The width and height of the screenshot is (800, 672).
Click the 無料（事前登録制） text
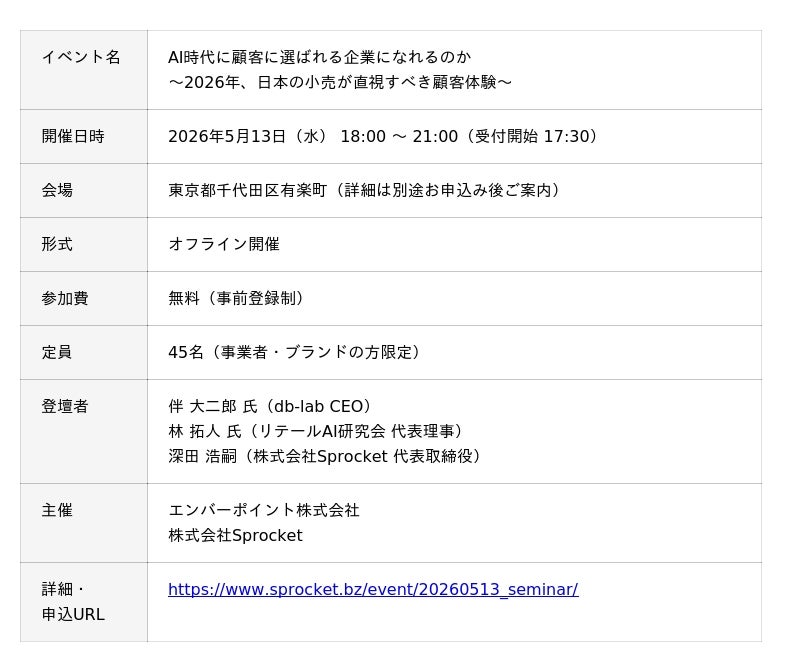point(238,298)
